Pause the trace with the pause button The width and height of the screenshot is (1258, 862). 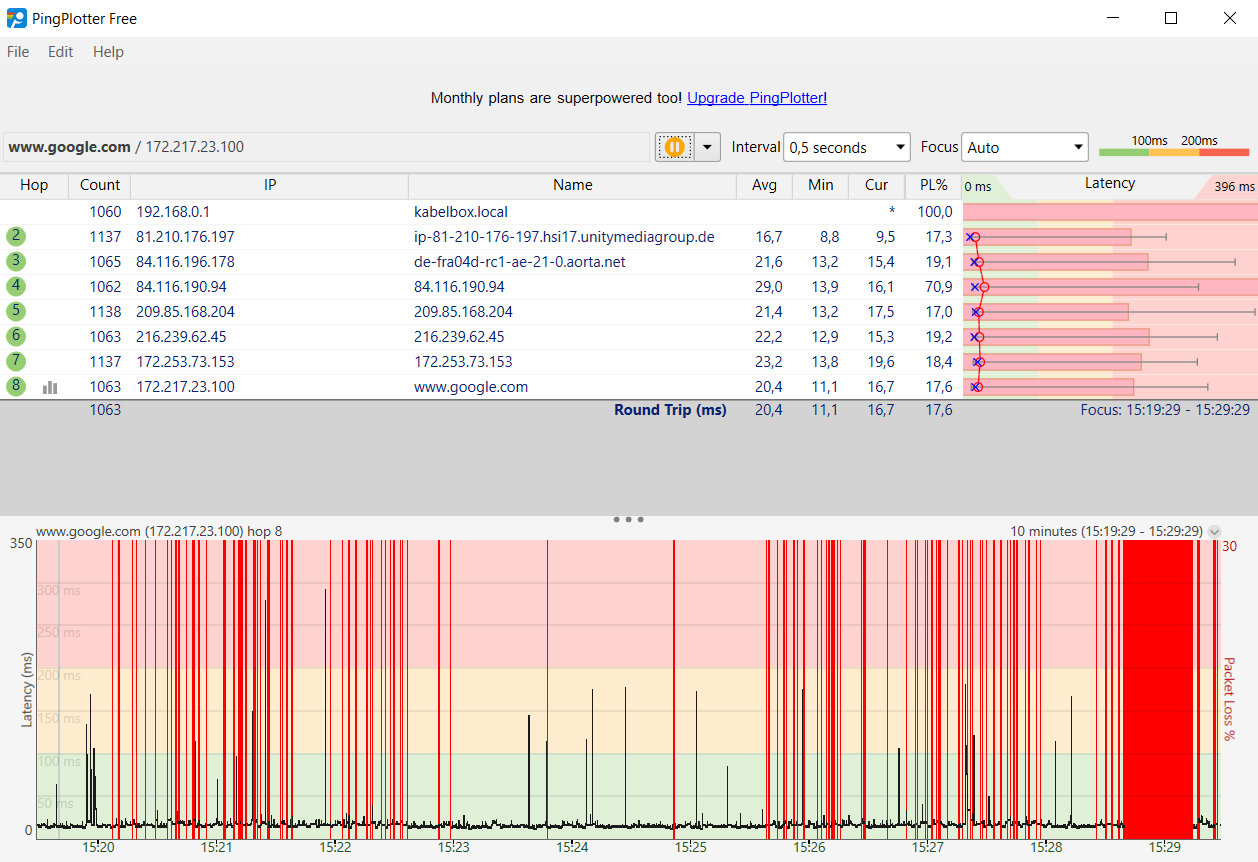point(675,147)
